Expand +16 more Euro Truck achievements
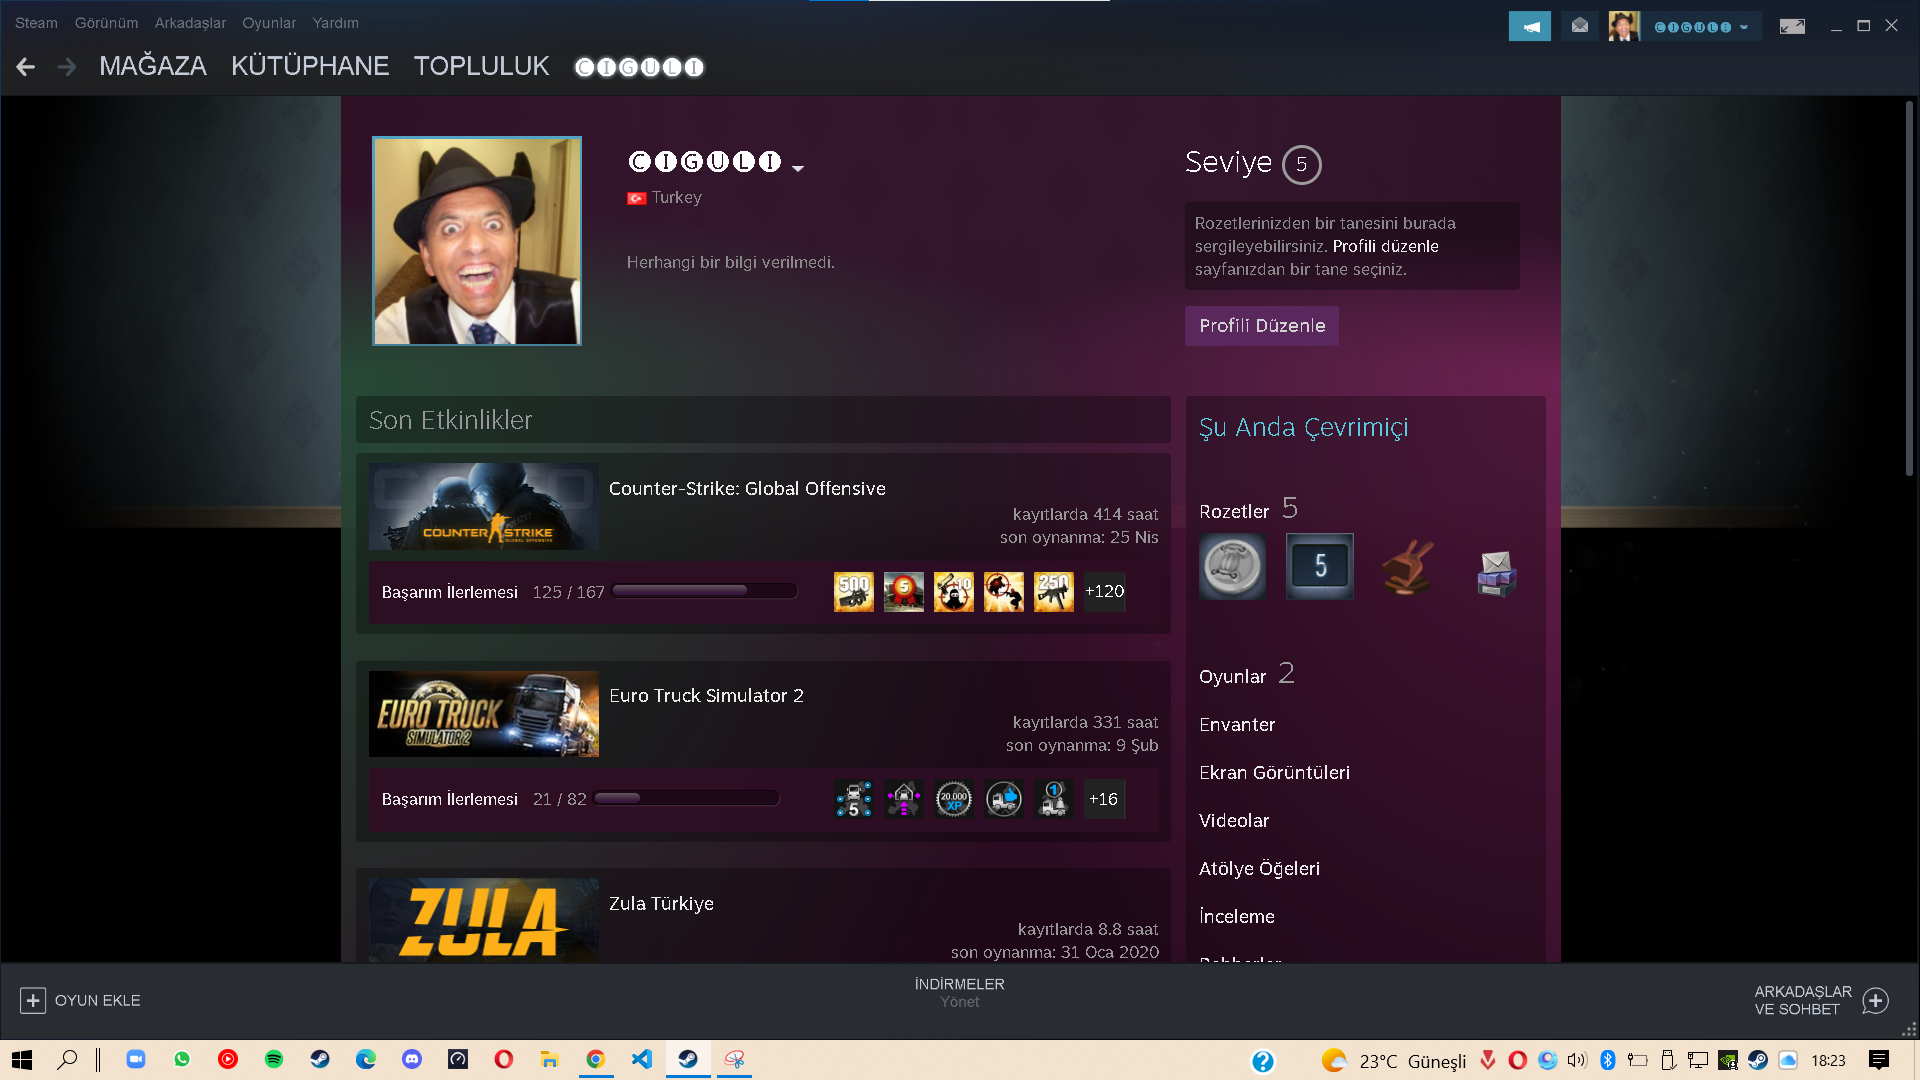Viewport: 1920px width, 1080px height. [1104, 799]
